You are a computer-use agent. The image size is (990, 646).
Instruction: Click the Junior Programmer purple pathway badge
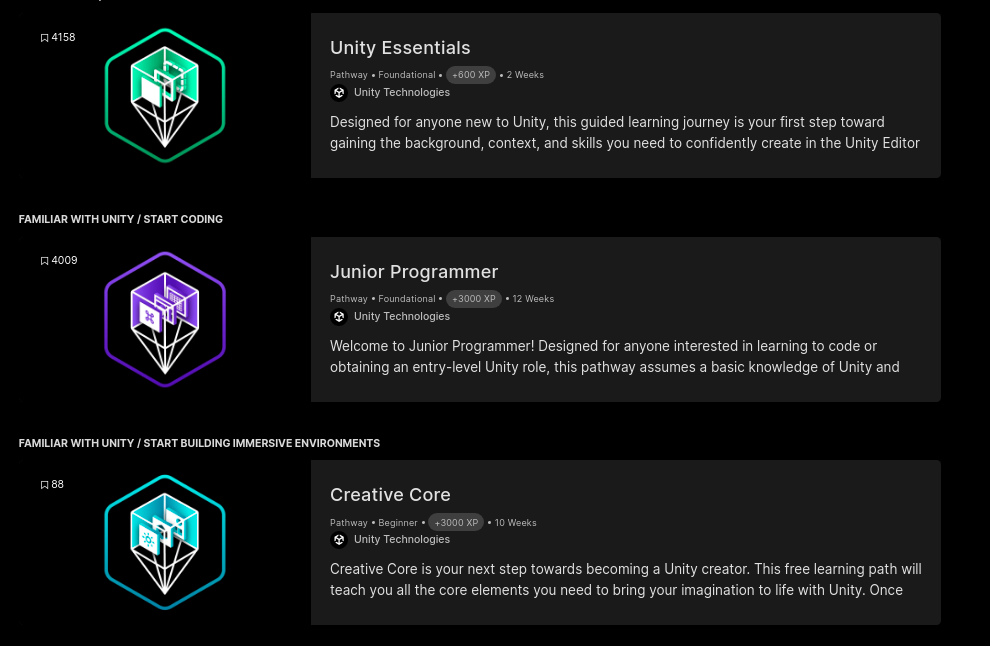(164, 318)
